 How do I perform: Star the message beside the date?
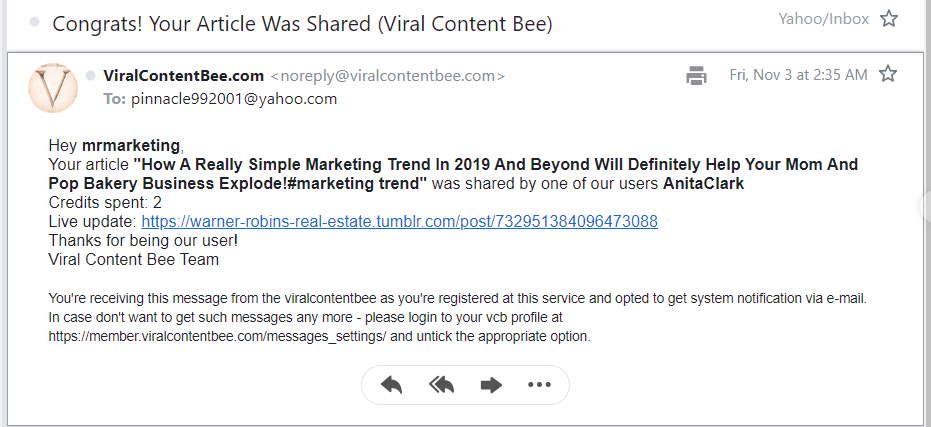pyautogui.click(x=887, y=75)
